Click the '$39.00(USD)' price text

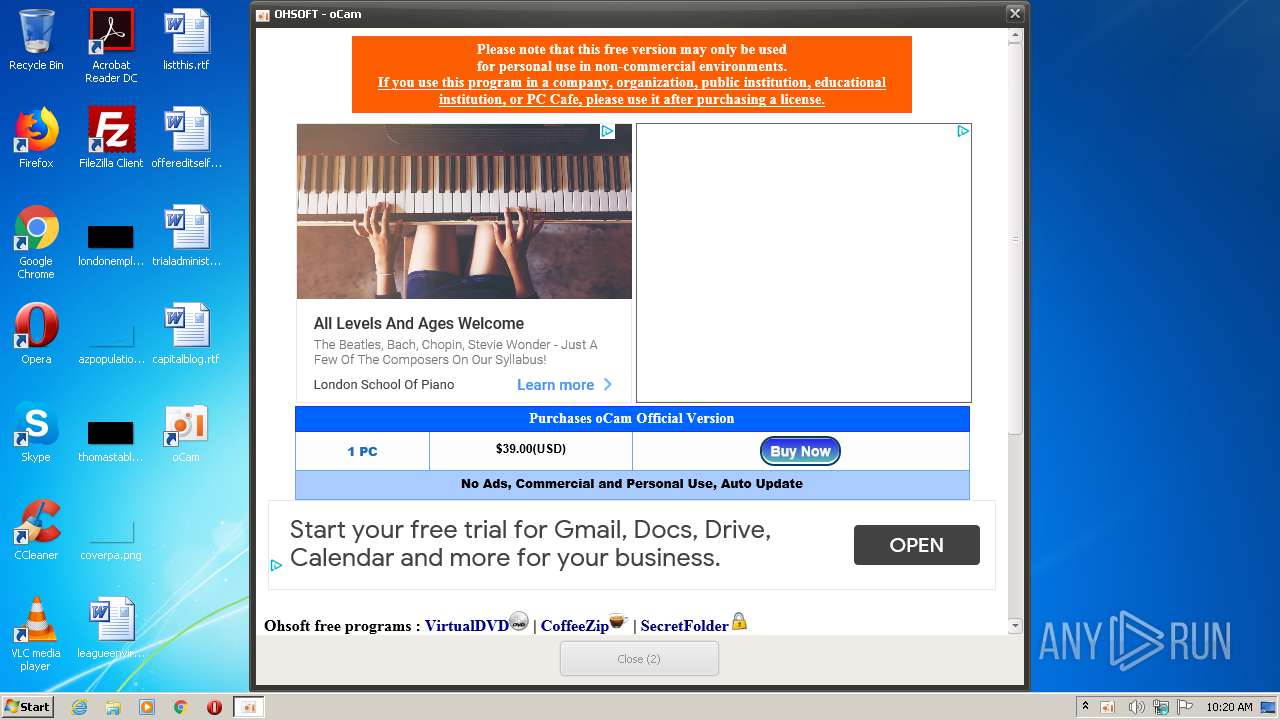(x=531, y=449)
